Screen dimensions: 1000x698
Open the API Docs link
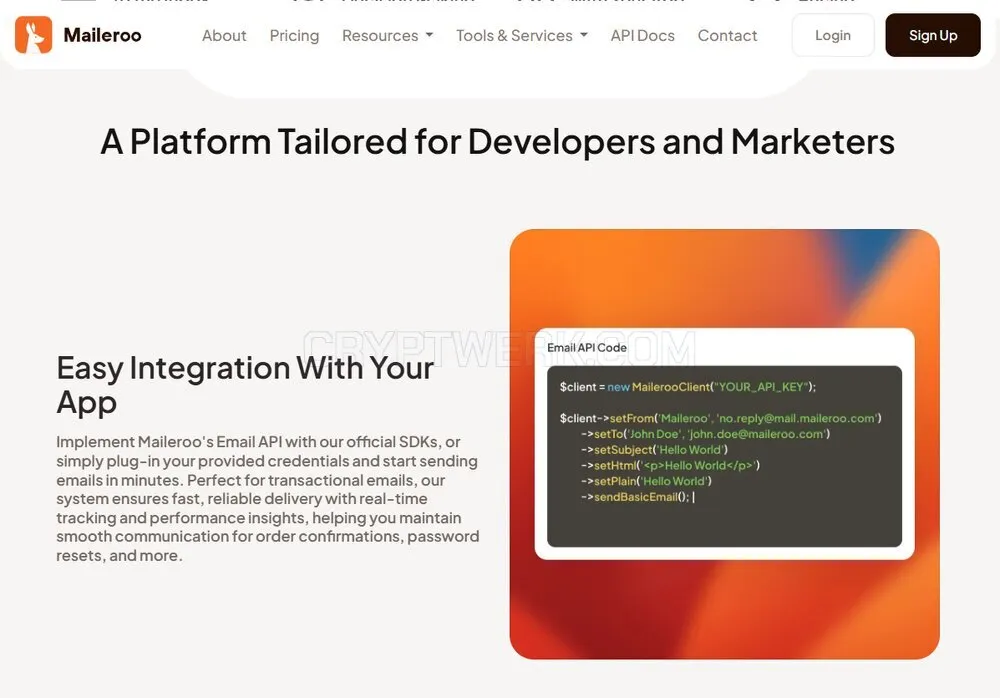point(642,36)
